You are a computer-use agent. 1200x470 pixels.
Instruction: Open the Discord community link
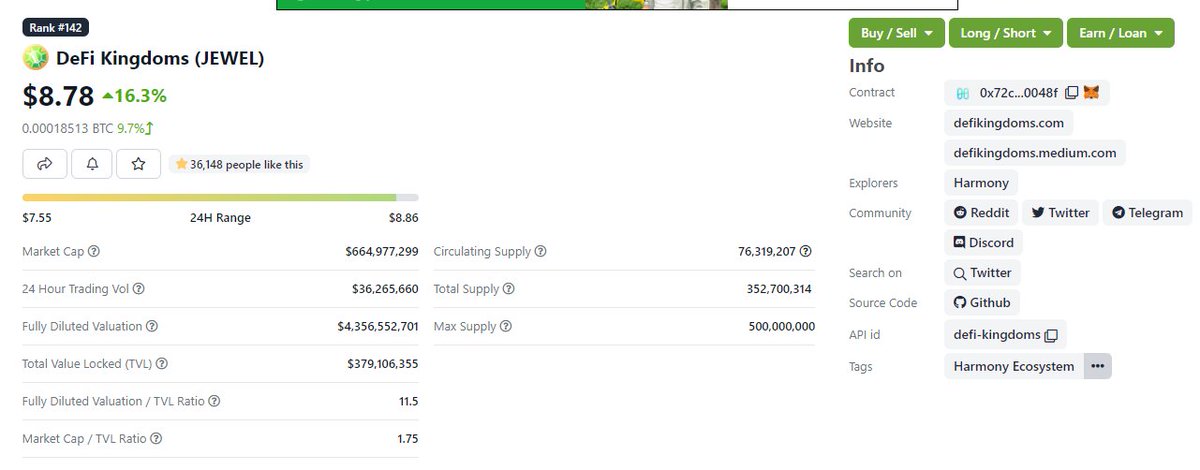coord(983,242)
